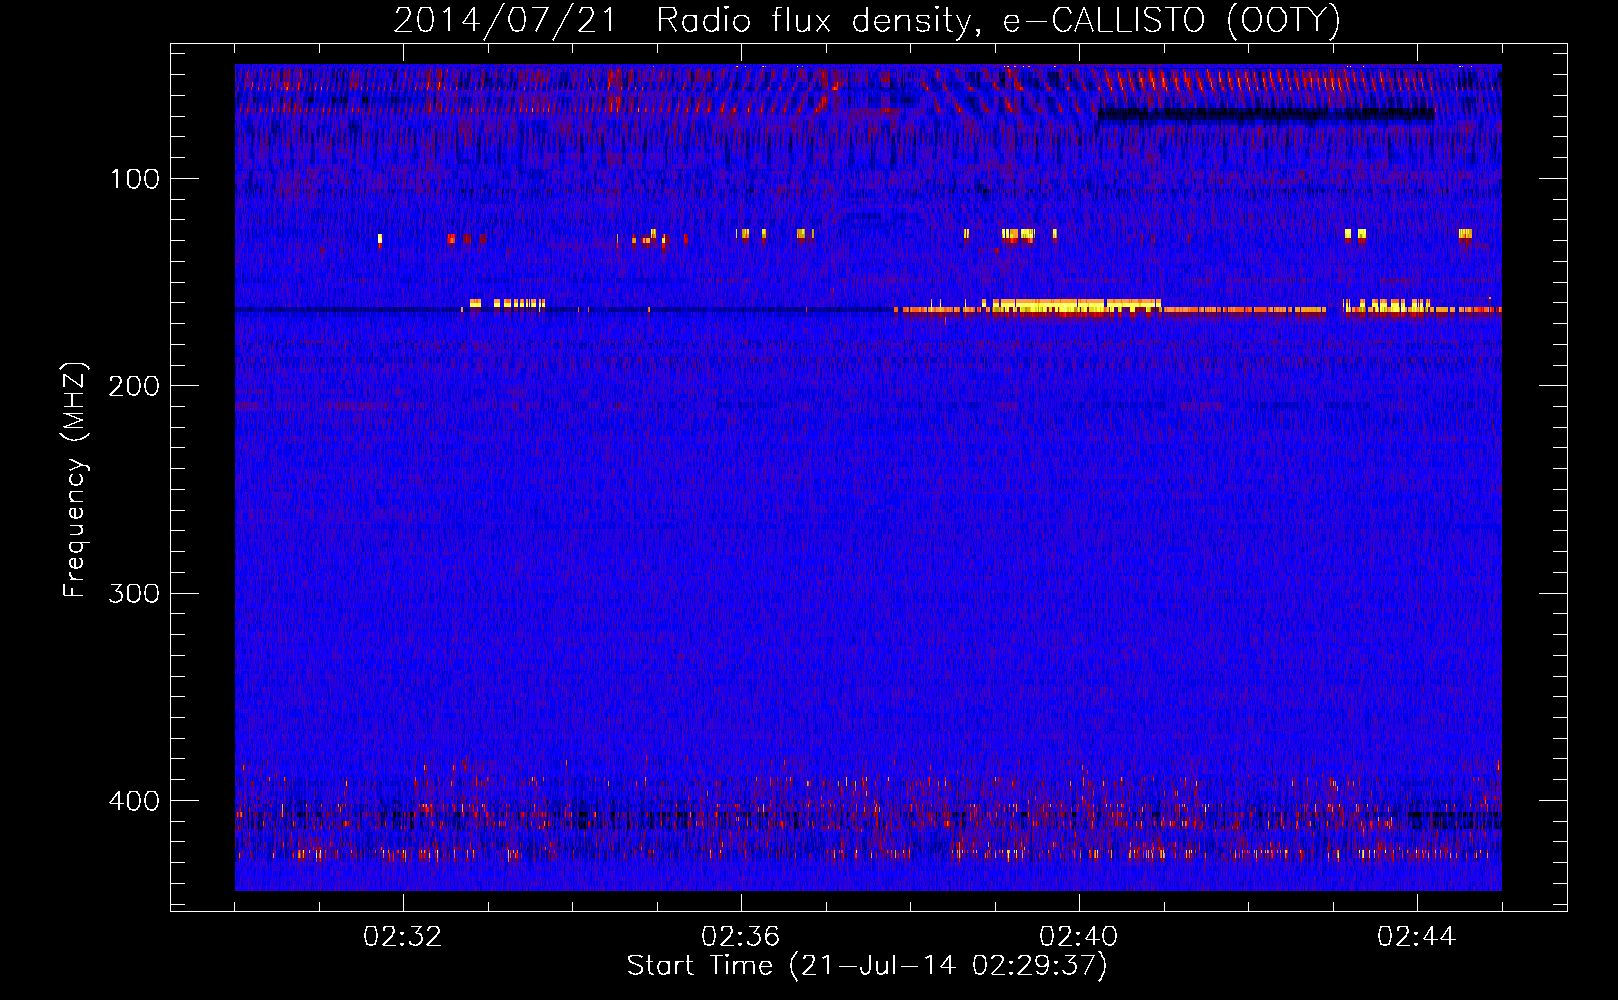Click the bright yellow emission band near 02:40
Image resolution: width=1618 pixels, height=1000 pixels.
pyautogui.click(x=1076, y=307)
